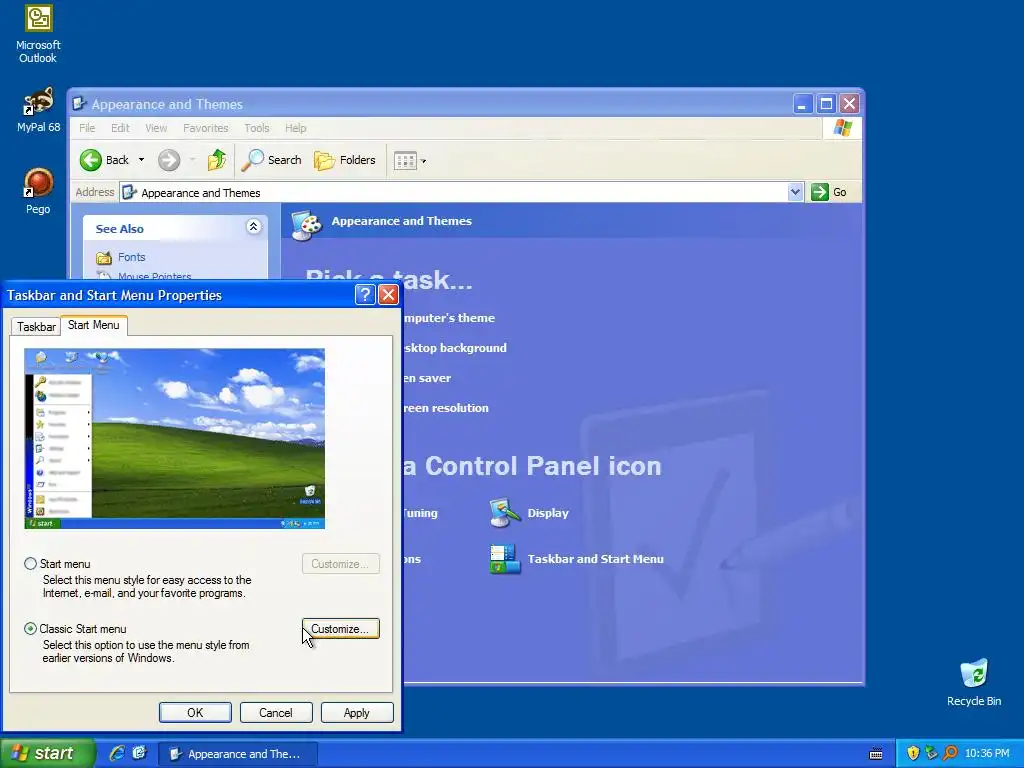1024x768 pixels.
Task: Select the Start Menu tab
Action: click(x=93, y=325)
